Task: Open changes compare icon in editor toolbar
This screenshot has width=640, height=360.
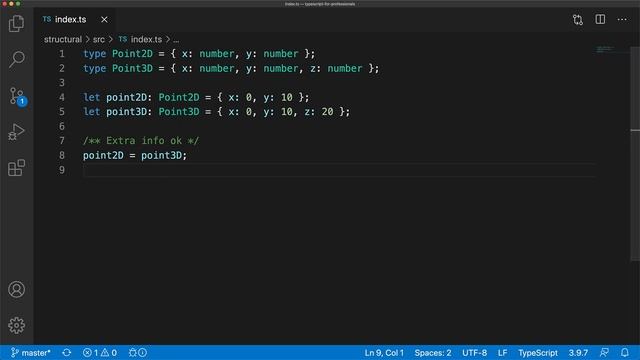Action: click(578, 20)
